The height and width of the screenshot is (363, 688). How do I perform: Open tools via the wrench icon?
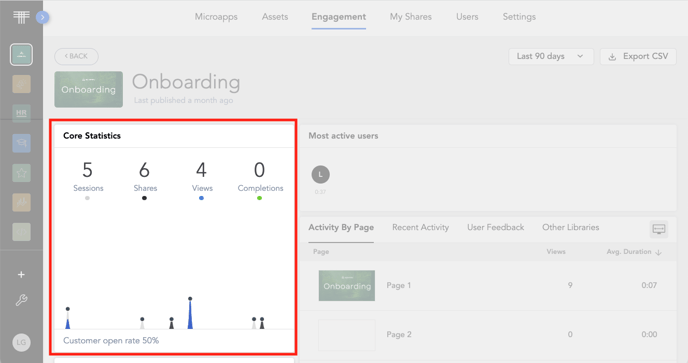click(x=21, y=300)
